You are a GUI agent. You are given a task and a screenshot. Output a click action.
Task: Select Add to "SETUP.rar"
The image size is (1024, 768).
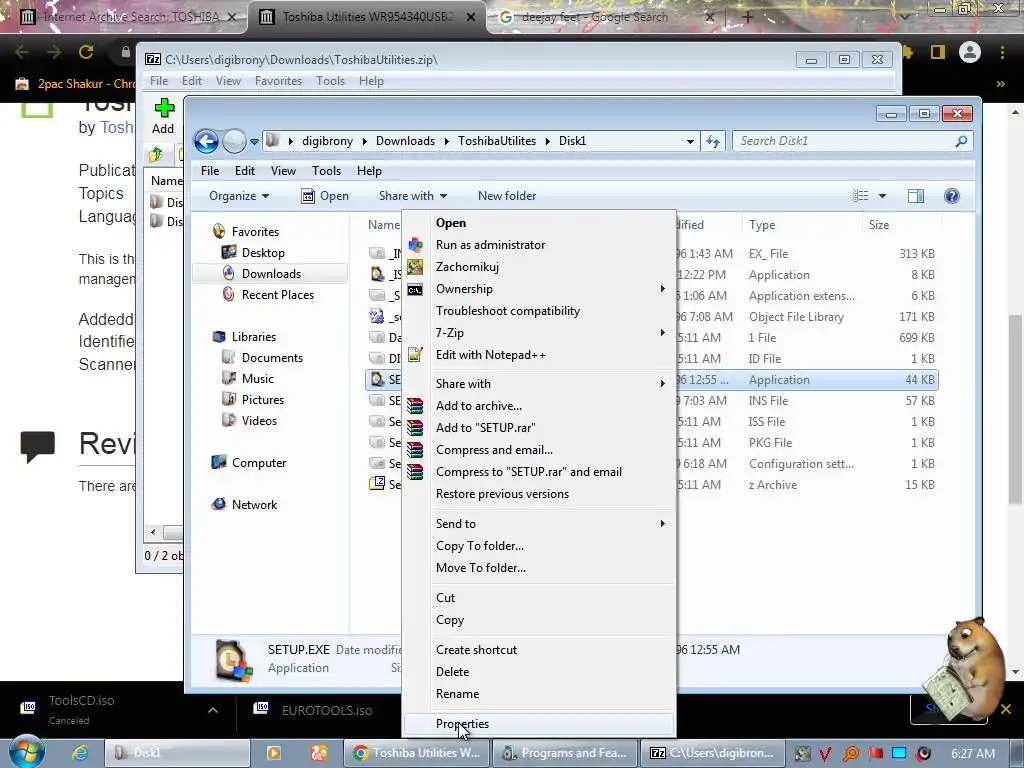(x=539, y=428)
